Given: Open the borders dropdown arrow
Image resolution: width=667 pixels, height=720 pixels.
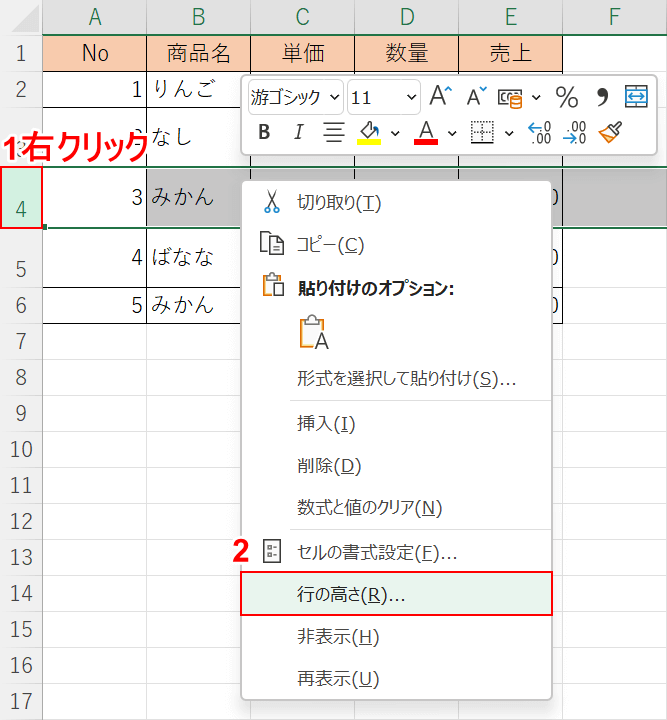Looking at the screenshot, I should (x=508, y=133).
